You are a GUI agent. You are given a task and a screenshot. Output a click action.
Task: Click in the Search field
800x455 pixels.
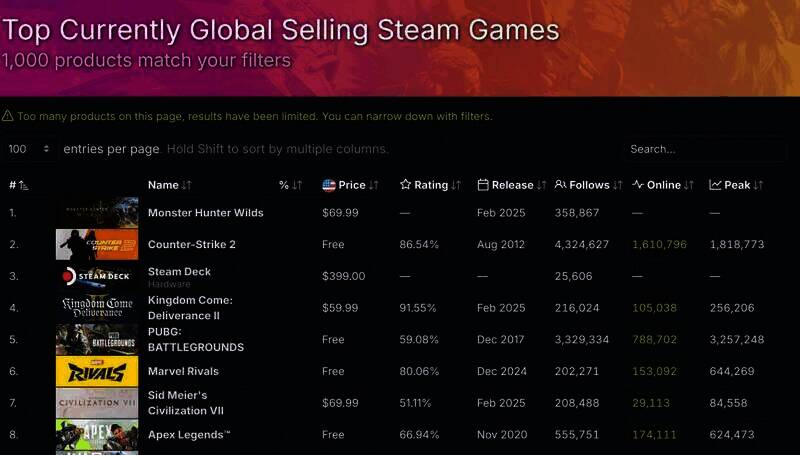(704, 149)
